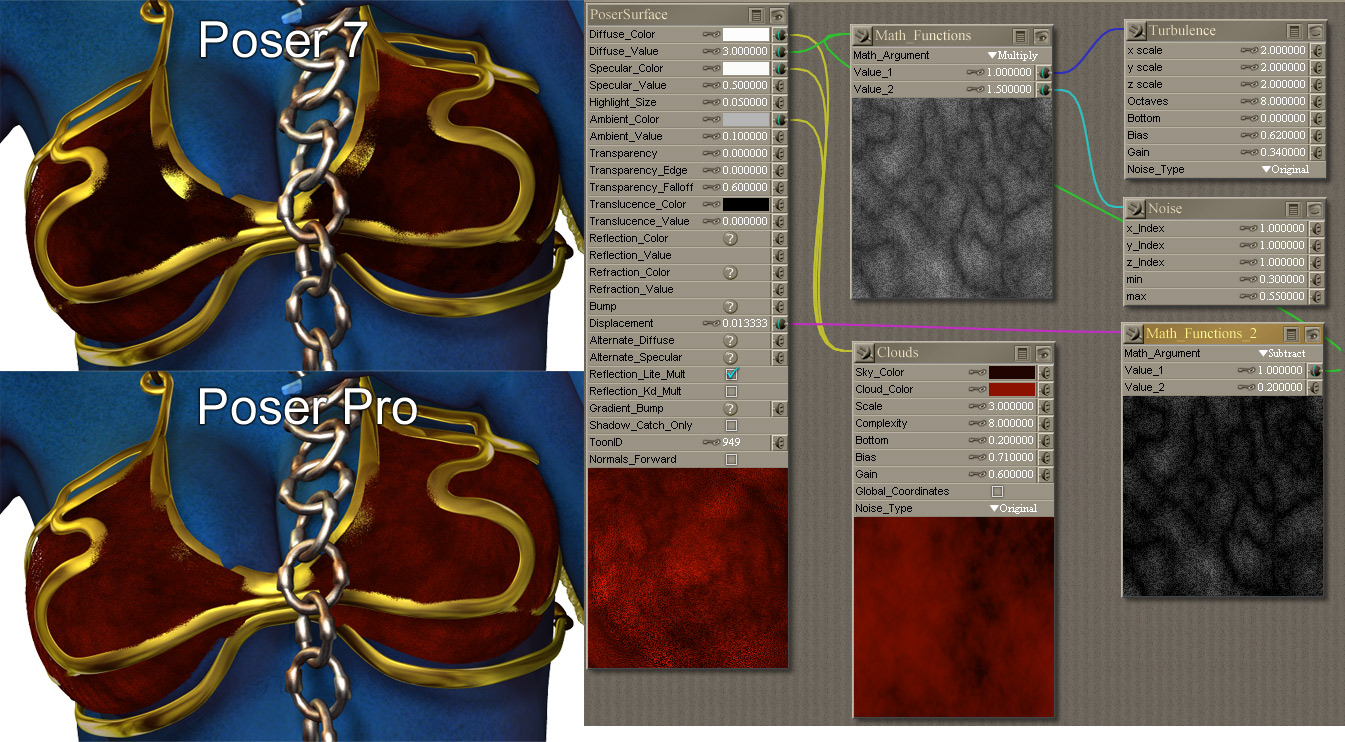Click the Bump channel input plug
1345x742 pixels.
coord(779,306)
